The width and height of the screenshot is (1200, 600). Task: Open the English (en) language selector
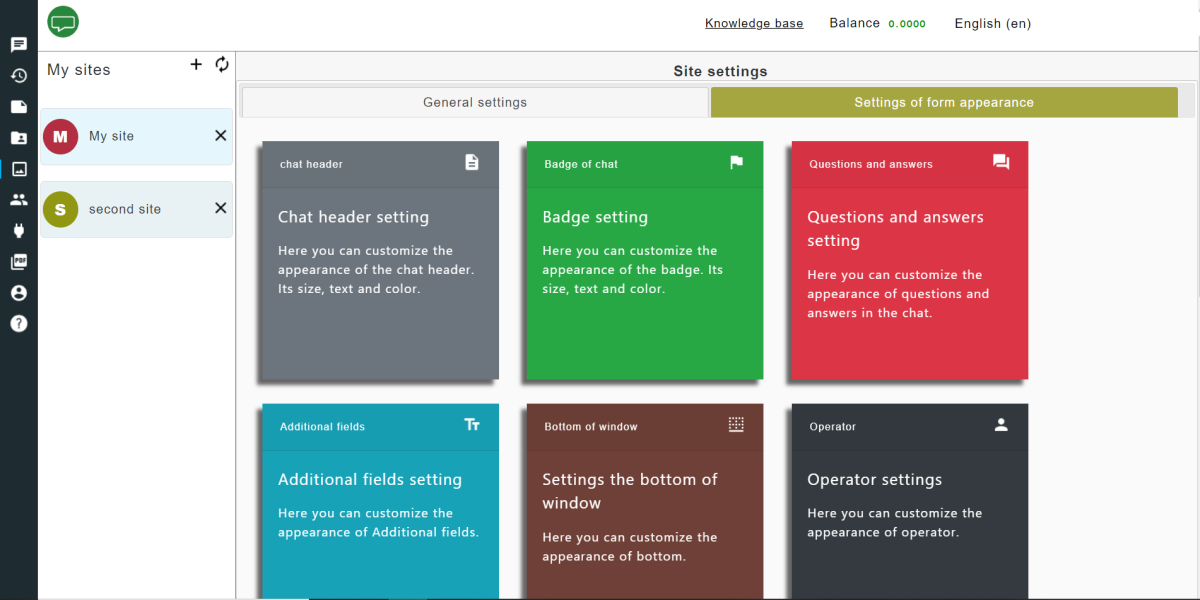[992, 23]
